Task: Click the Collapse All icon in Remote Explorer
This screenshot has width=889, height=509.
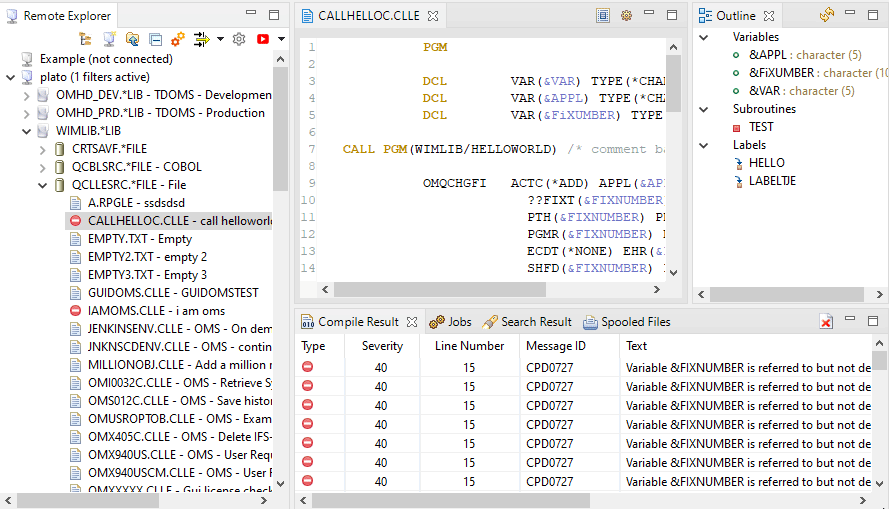Action: 155,39
